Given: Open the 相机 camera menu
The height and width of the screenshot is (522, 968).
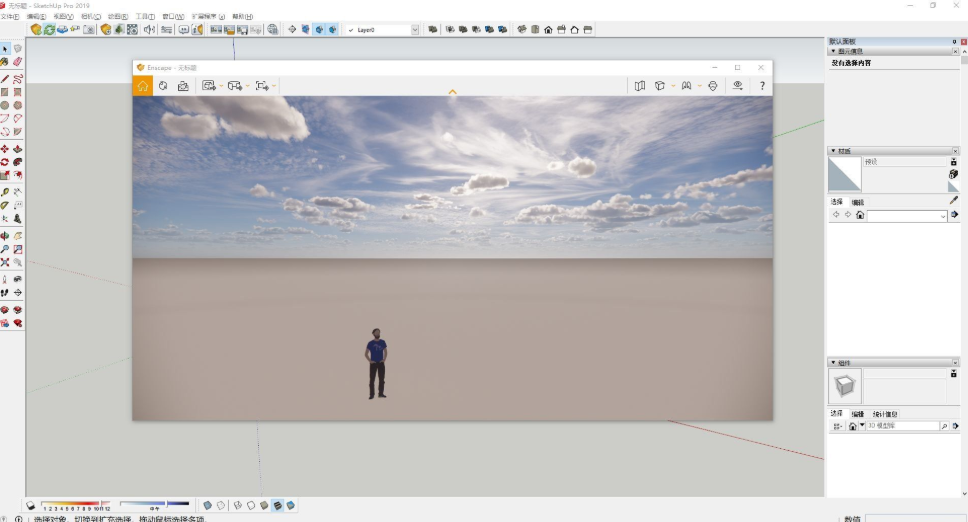Looking at the screenshot, I should coord(90,17).
